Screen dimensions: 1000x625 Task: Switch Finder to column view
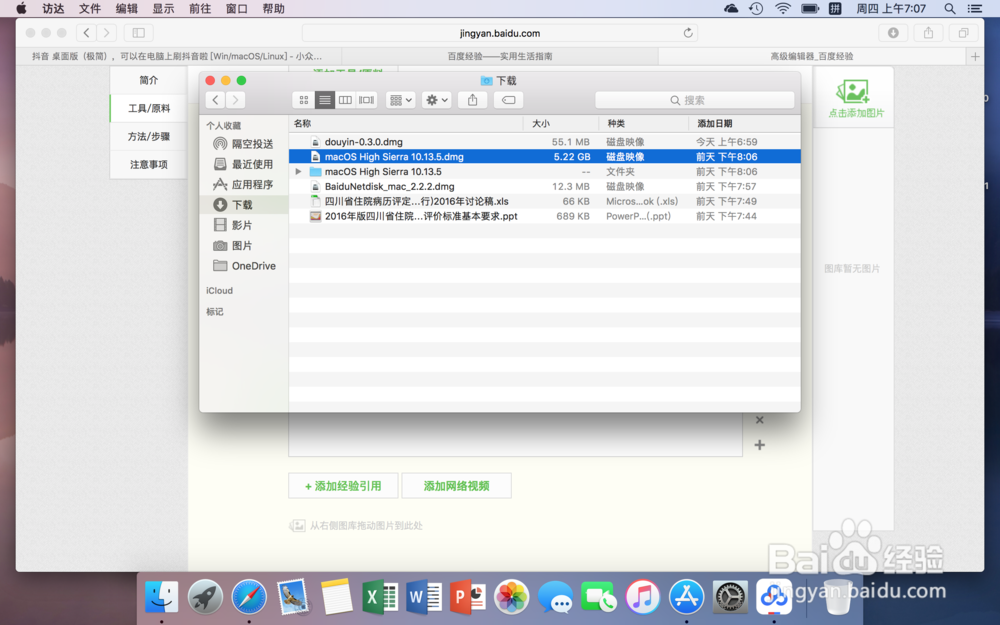pos(345,100)
